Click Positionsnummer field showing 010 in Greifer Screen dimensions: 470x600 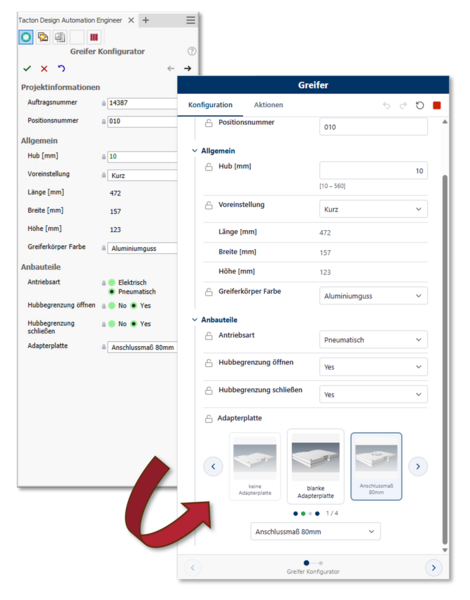pos(373,127)
